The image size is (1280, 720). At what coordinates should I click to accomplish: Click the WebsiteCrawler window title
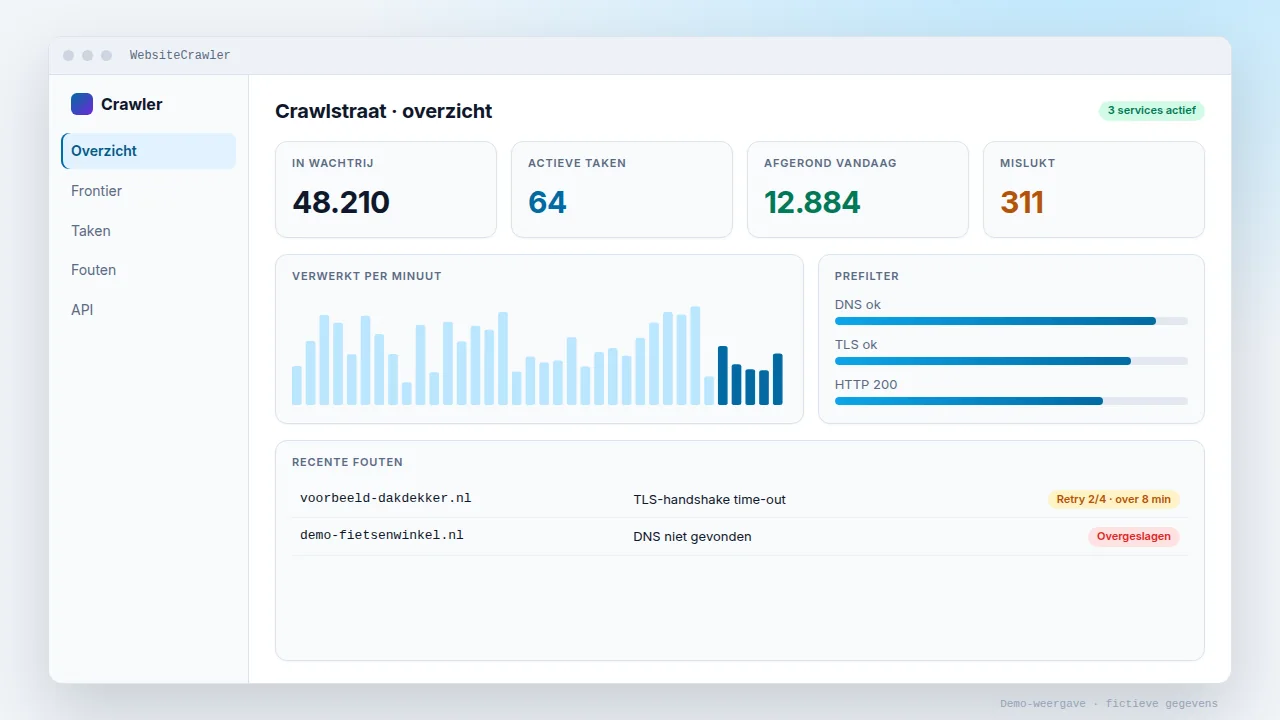pos(180,55)
